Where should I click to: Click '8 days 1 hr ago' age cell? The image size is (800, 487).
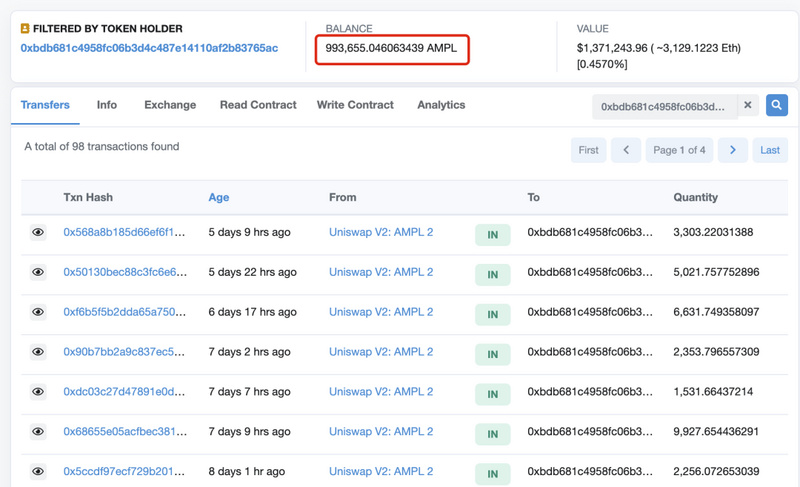pyautogui.click(x=246, y=471)
